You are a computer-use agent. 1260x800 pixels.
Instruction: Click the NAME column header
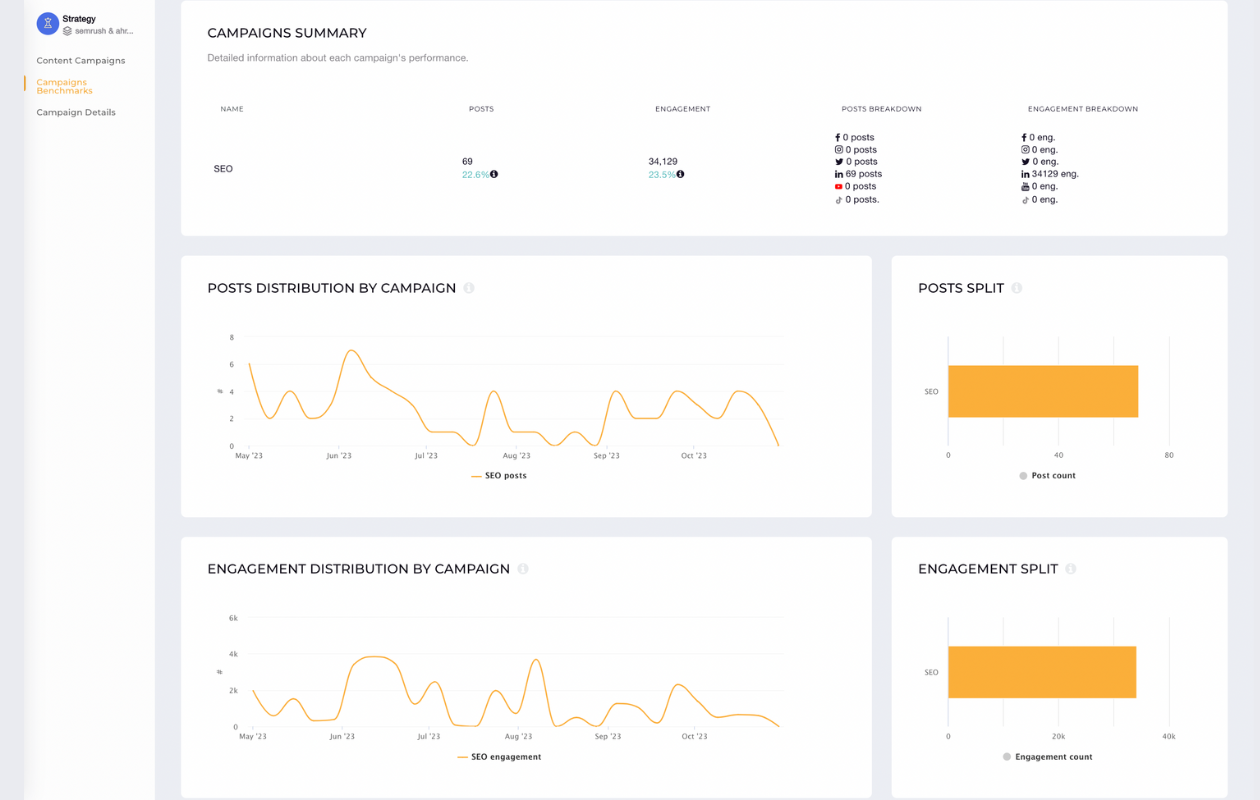(x=232, y=109)
